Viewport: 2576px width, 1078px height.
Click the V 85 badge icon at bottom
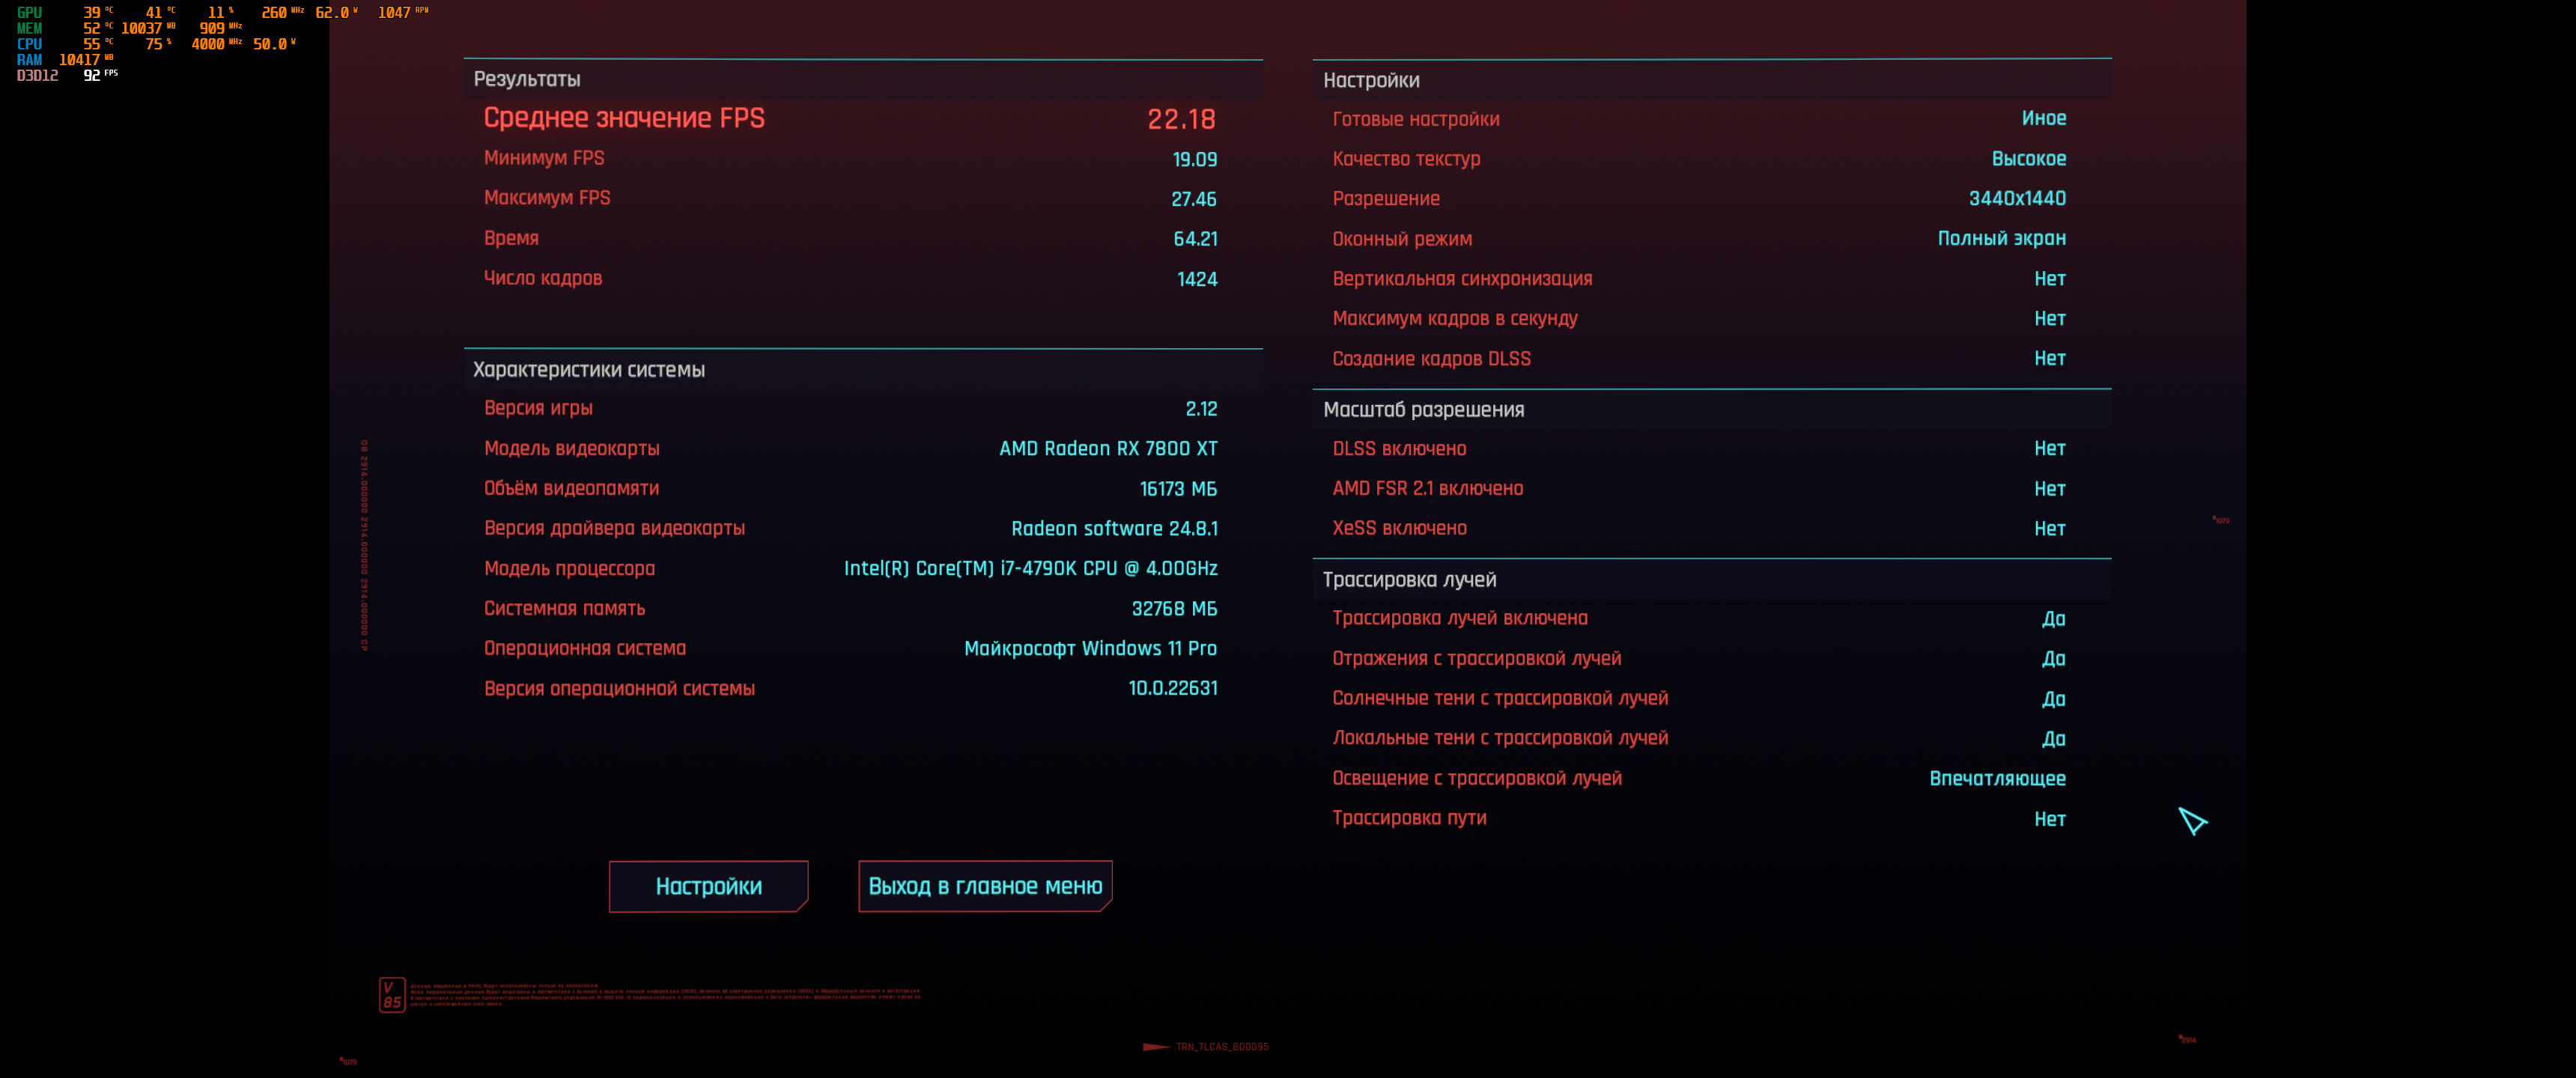(392, 994)
